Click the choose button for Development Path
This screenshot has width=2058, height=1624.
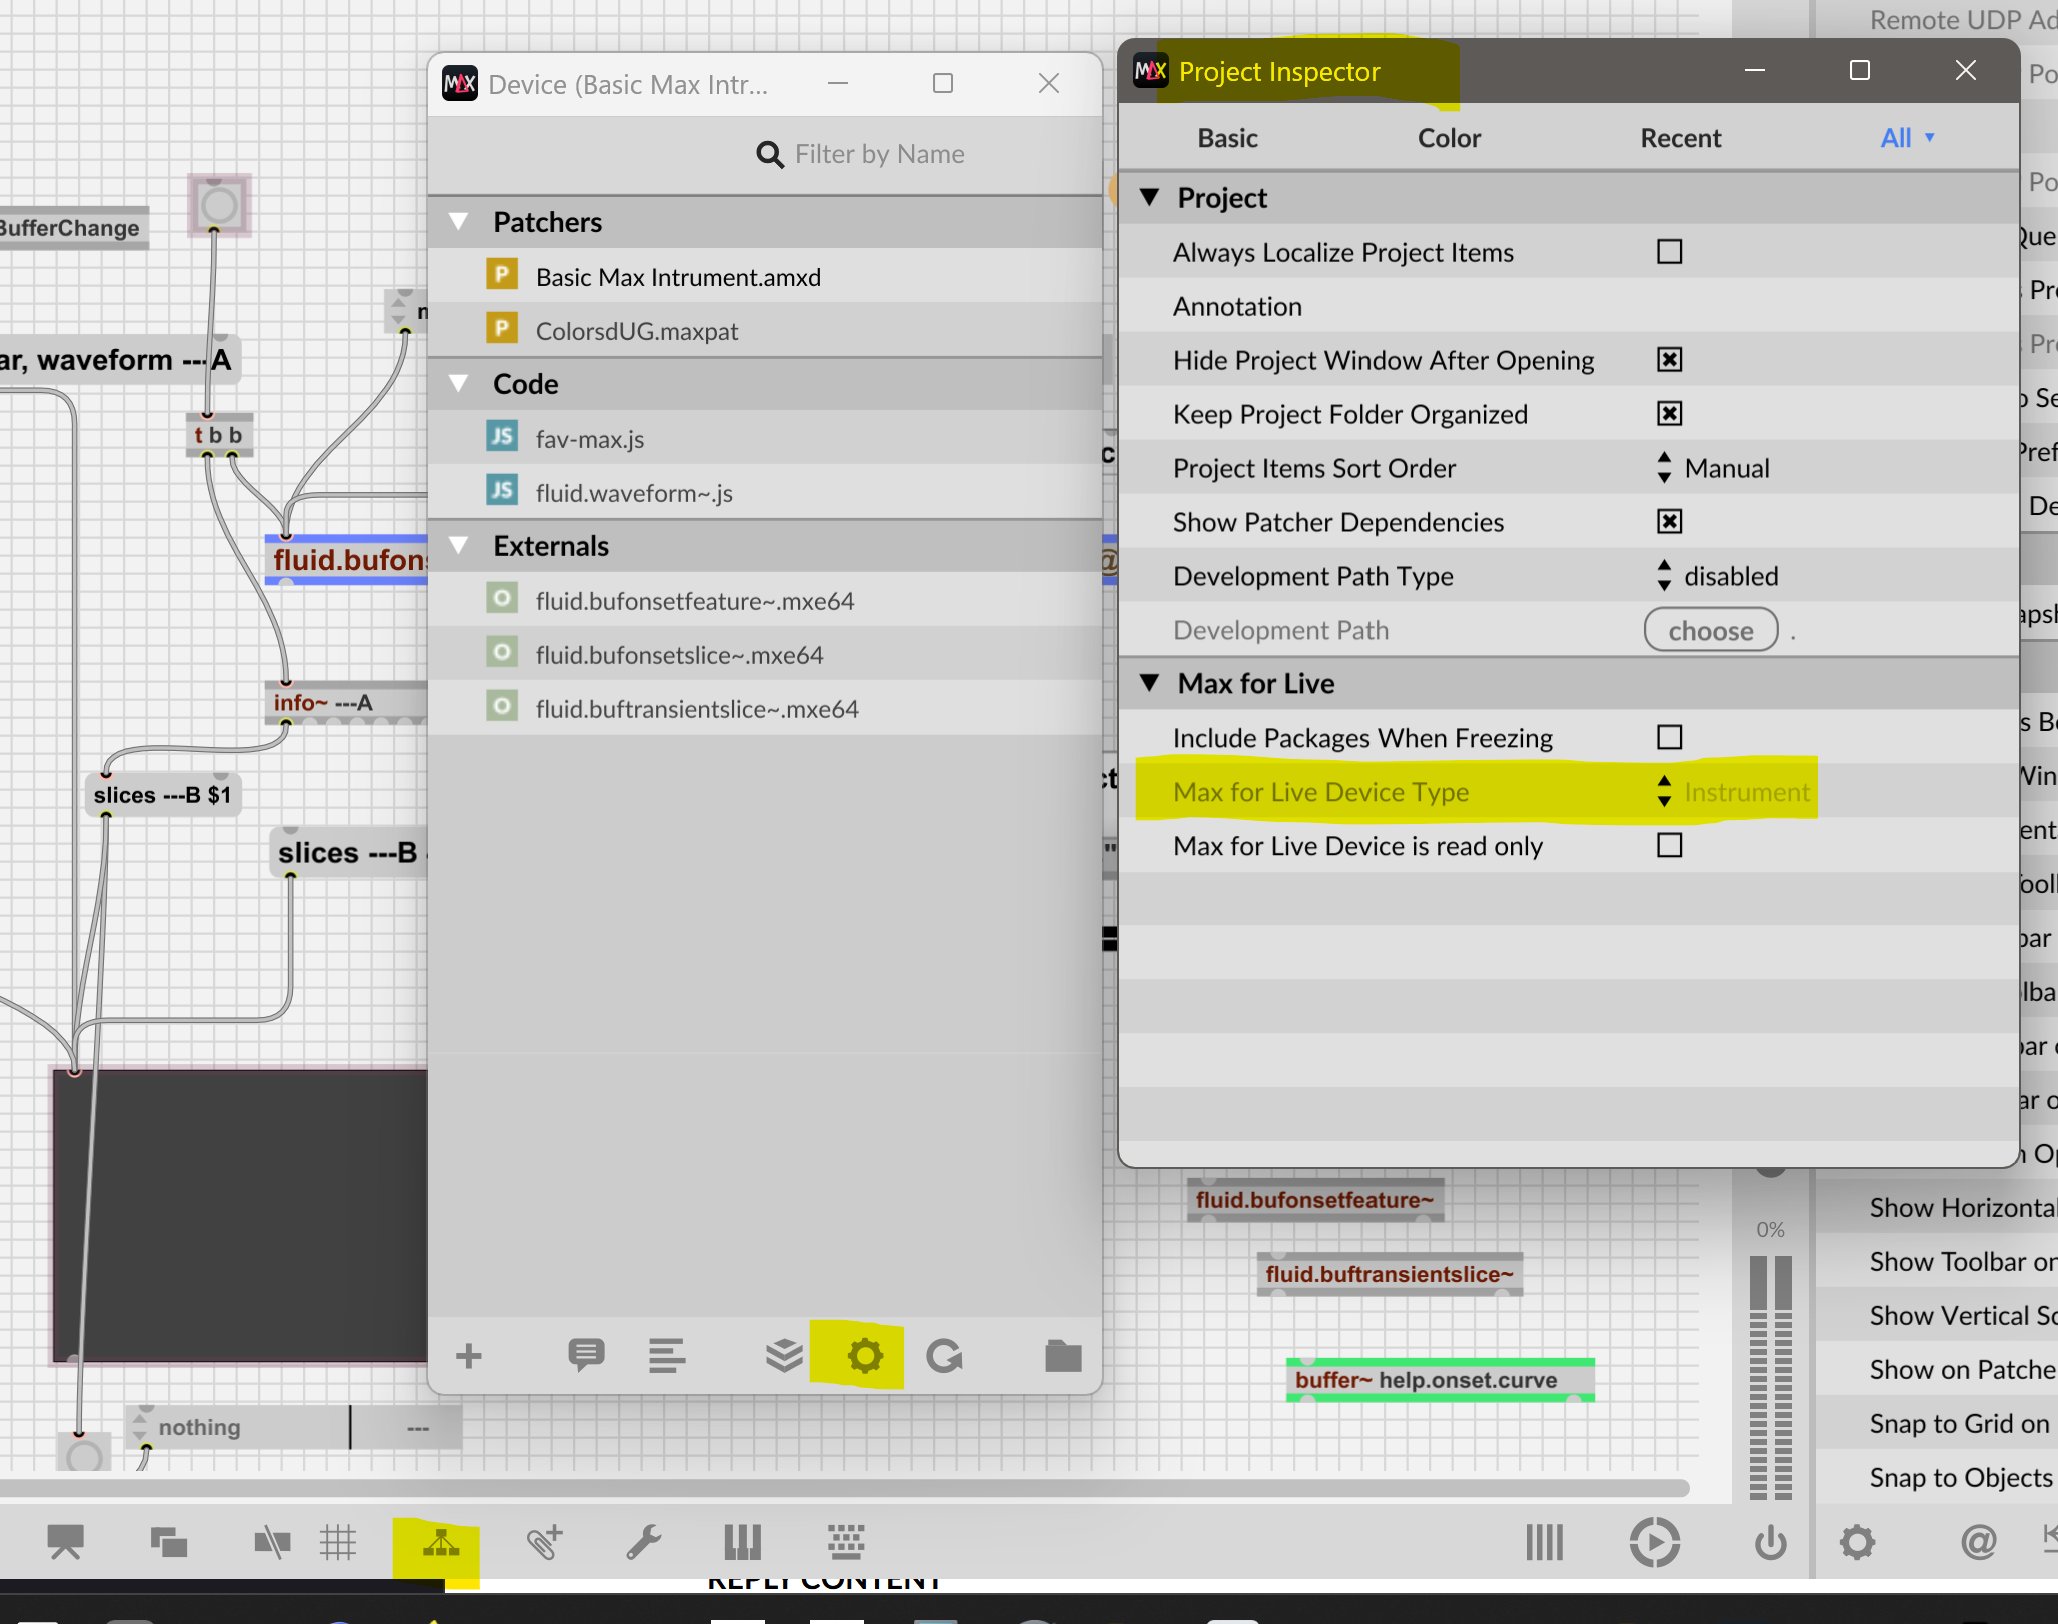point(1711,630)
